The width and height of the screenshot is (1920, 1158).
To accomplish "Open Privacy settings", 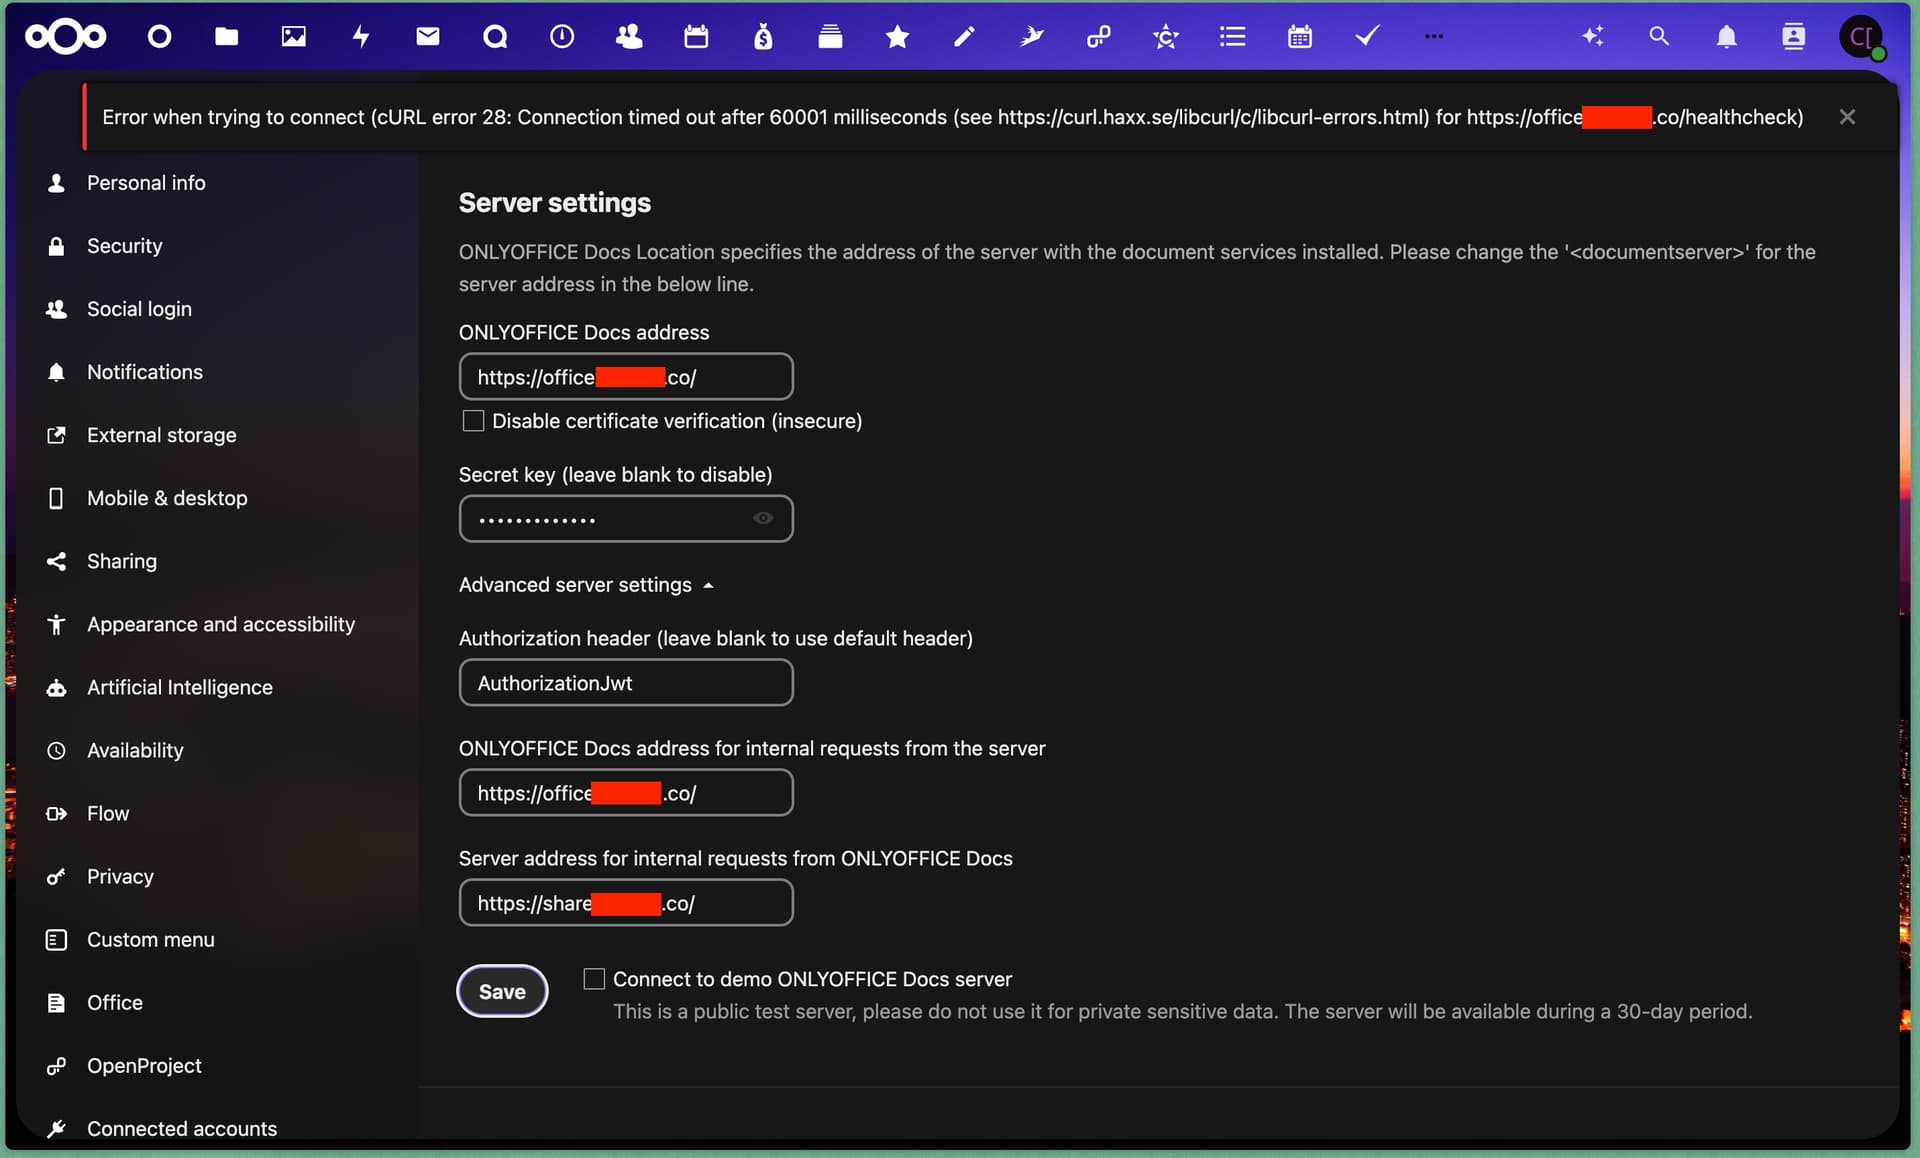I will point(120,876).
